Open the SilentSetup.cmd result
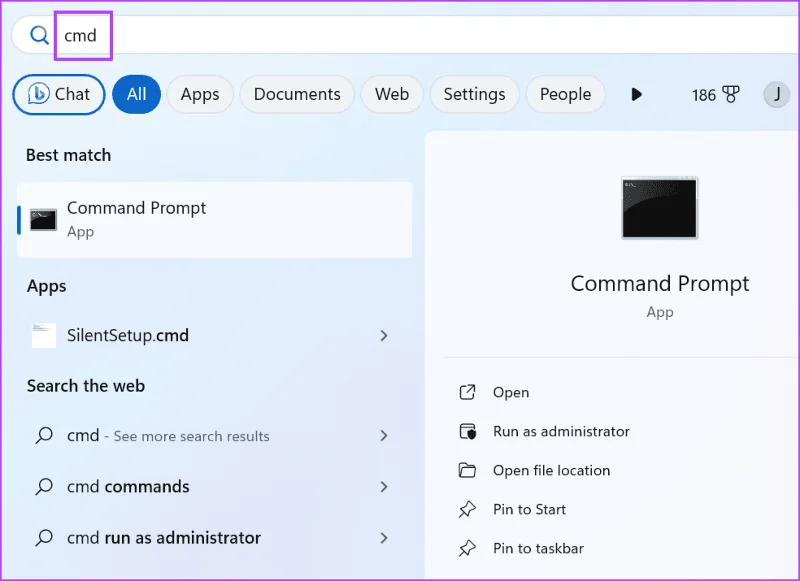This screenshot has width=800, height=581. [x=214, y=335]
